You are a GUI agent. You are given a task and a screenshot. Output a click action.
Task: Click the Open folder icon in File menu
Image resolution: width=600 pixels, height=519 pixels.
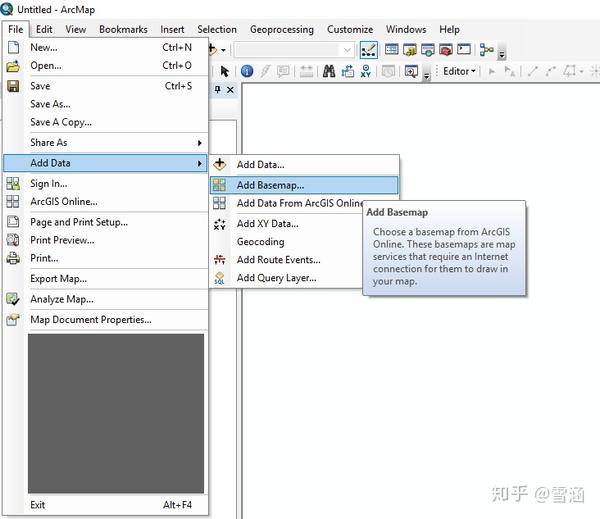click(13, 66)
